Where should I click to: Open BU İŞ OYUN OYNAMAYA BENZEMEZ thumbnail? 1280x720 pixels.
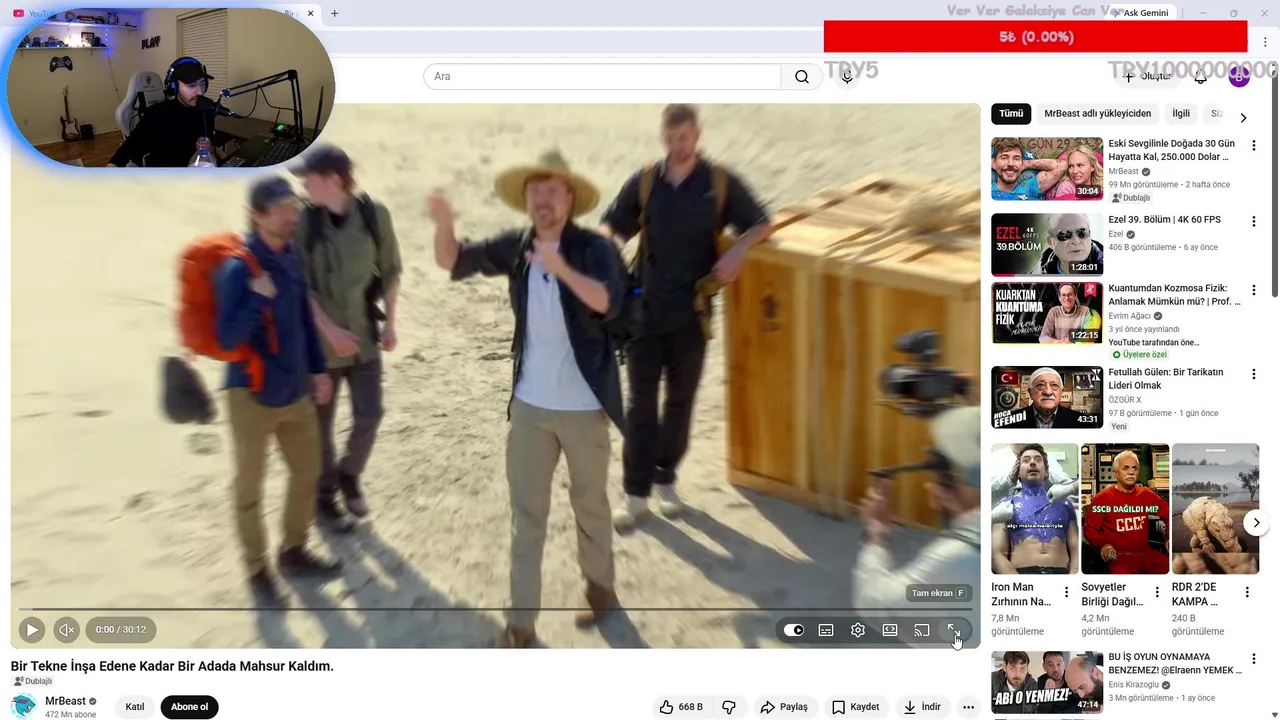pos(1047,683)
